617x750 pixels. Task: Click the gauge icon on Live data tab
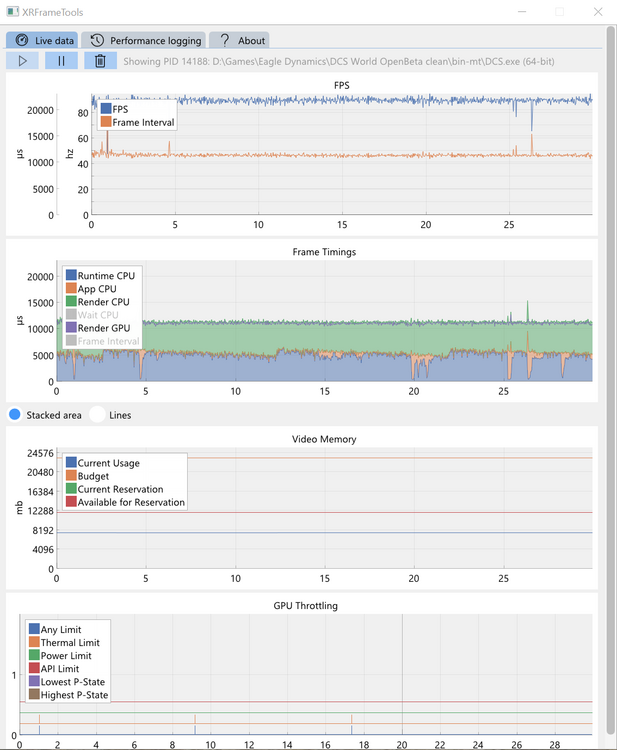22,40
